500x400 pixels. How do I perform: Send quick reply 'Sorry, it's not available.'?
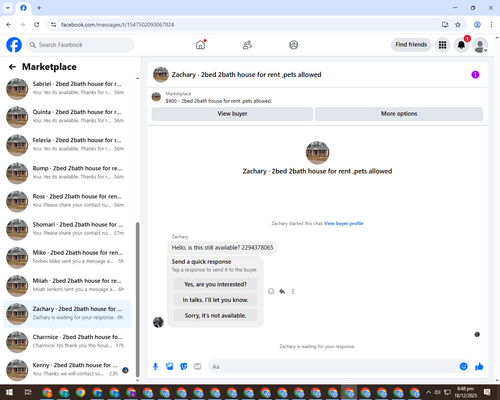coord(215,315)
